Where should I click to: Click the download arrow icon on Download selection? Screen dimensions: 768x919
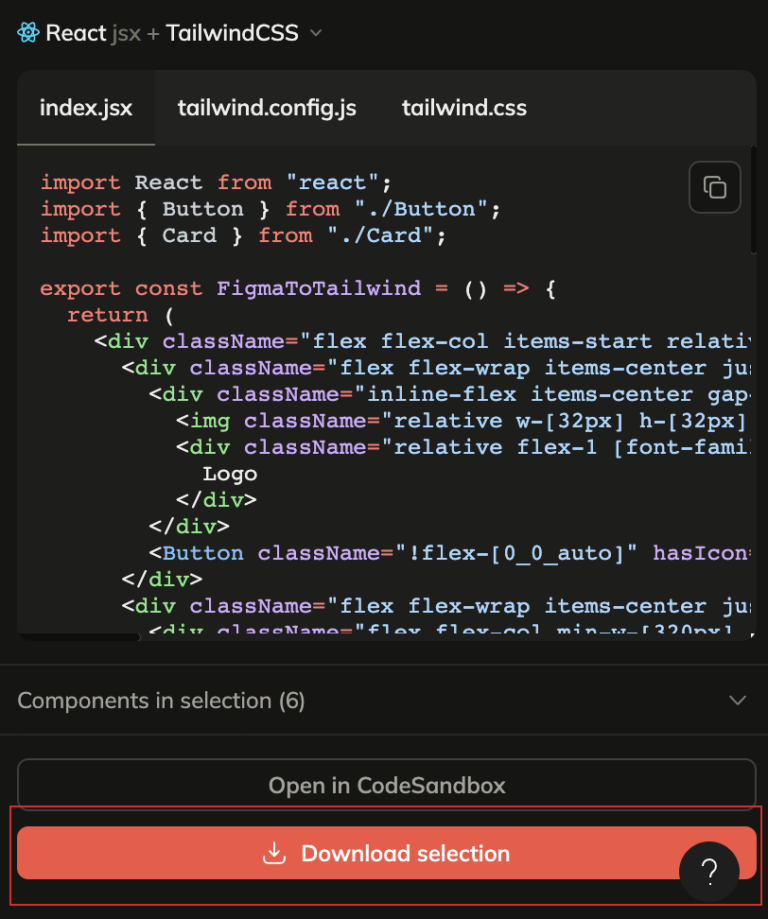(273, 854)
